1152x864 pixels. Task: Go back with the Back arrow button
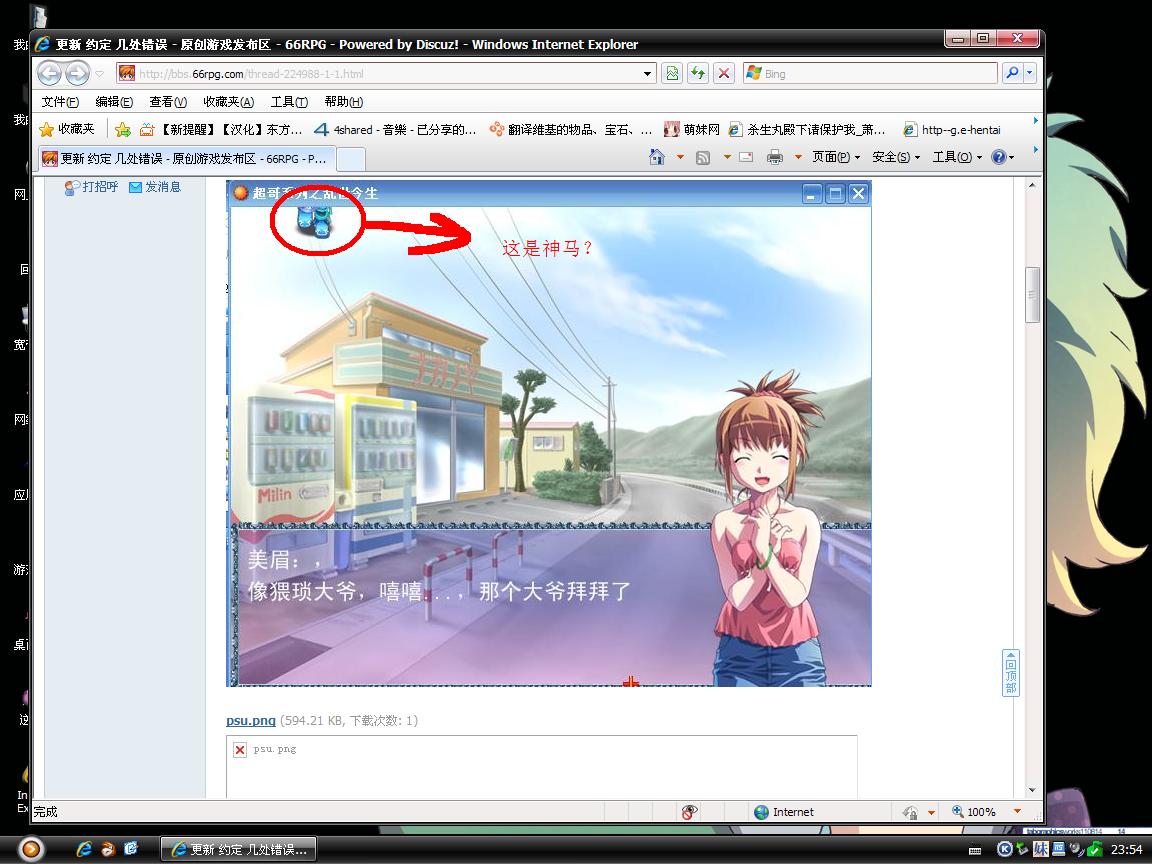[x=50, y=73]
